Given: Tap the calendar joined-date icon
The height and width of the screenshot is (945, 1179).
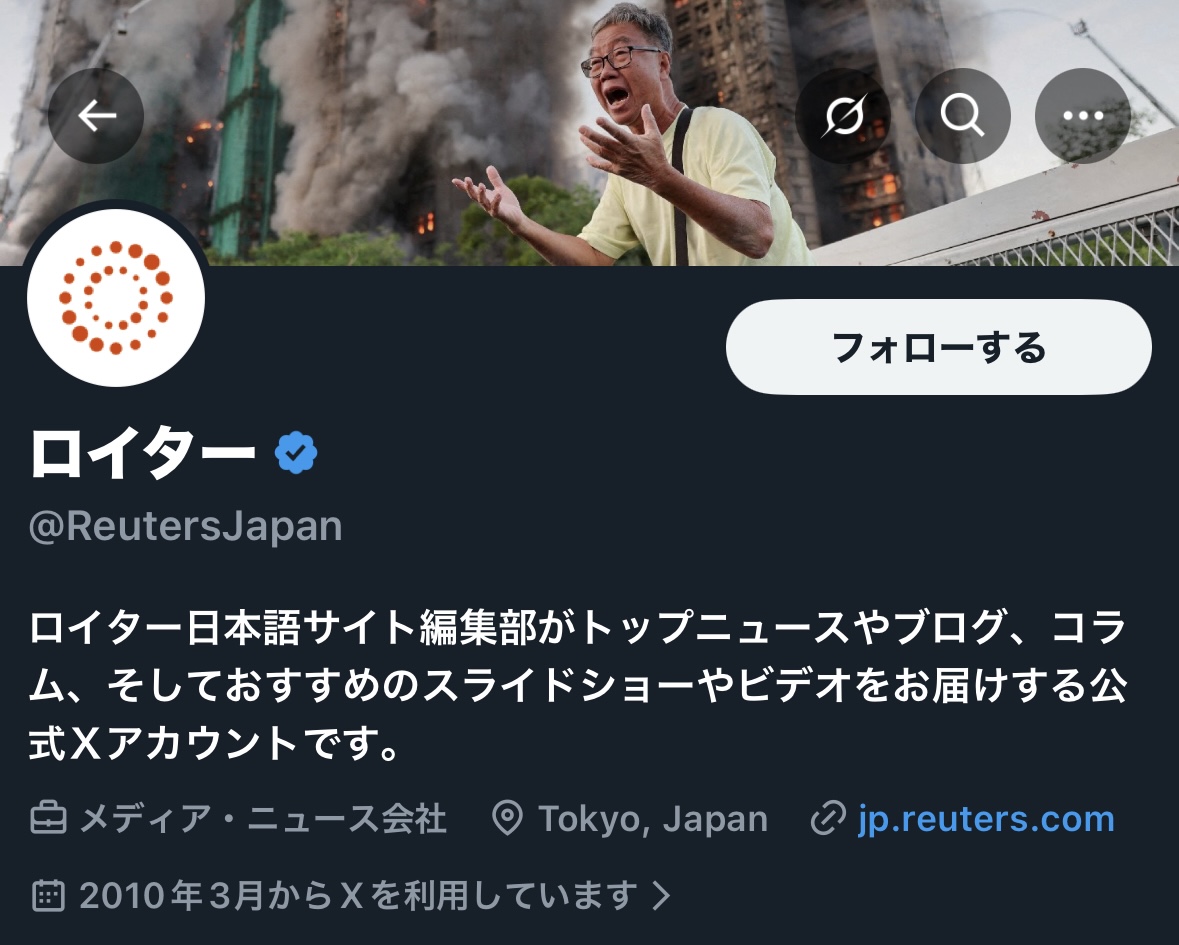Looking at the screenshot, I should click(49, 895).
